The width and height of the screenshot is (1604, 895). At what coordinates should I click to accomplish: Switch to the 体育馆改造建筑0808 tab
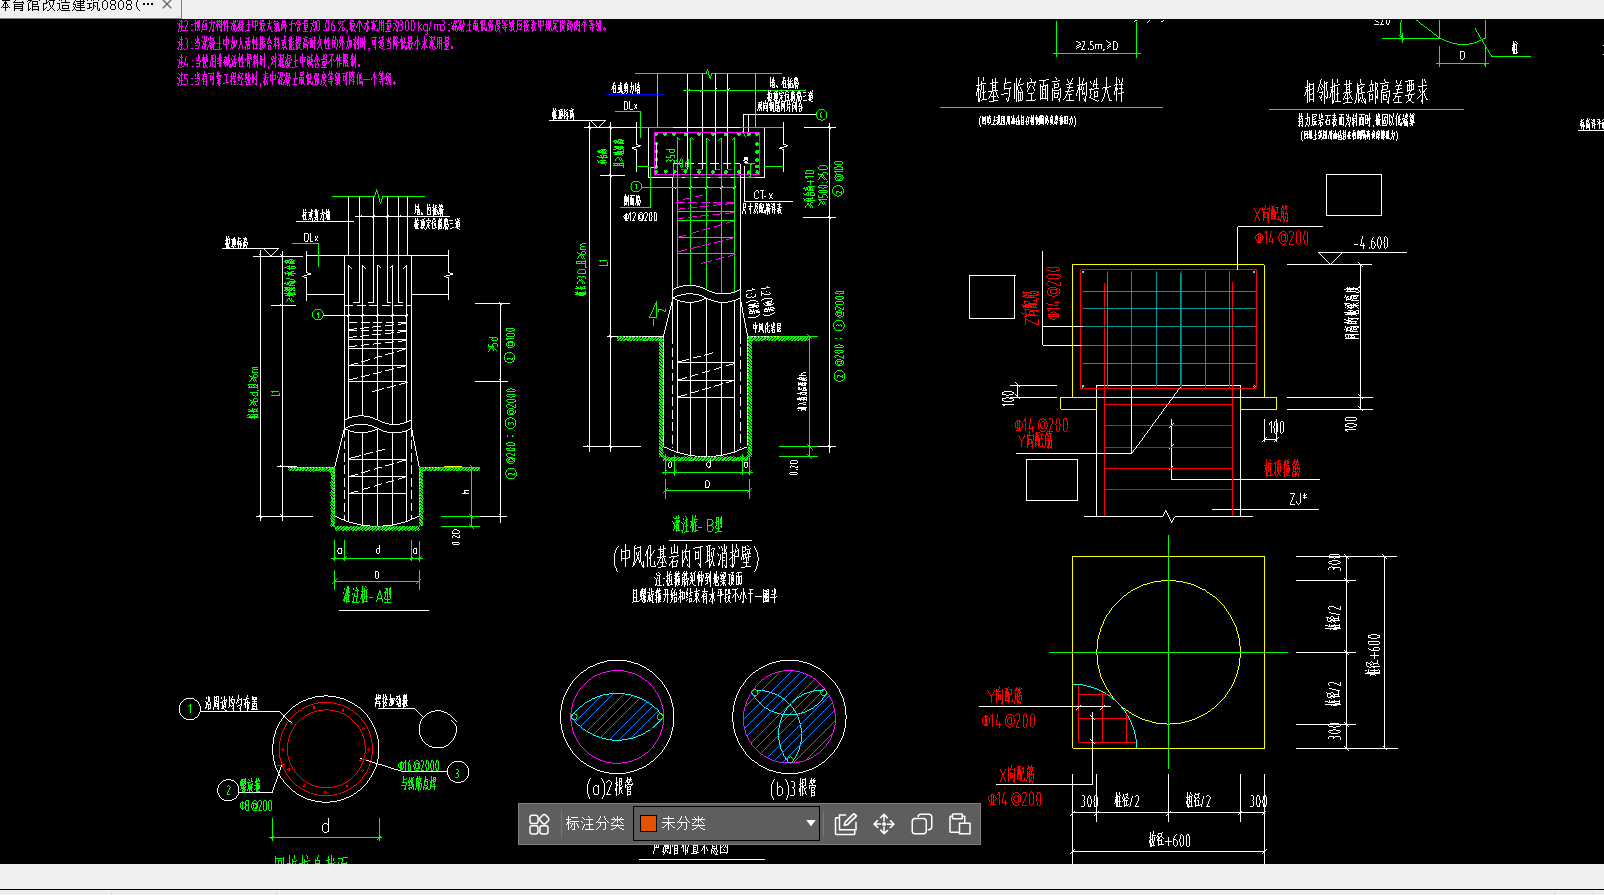75,5
